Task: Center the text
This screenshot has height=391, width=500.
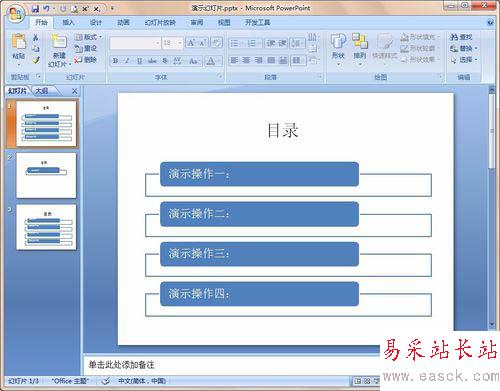Action: coord(246,60)
